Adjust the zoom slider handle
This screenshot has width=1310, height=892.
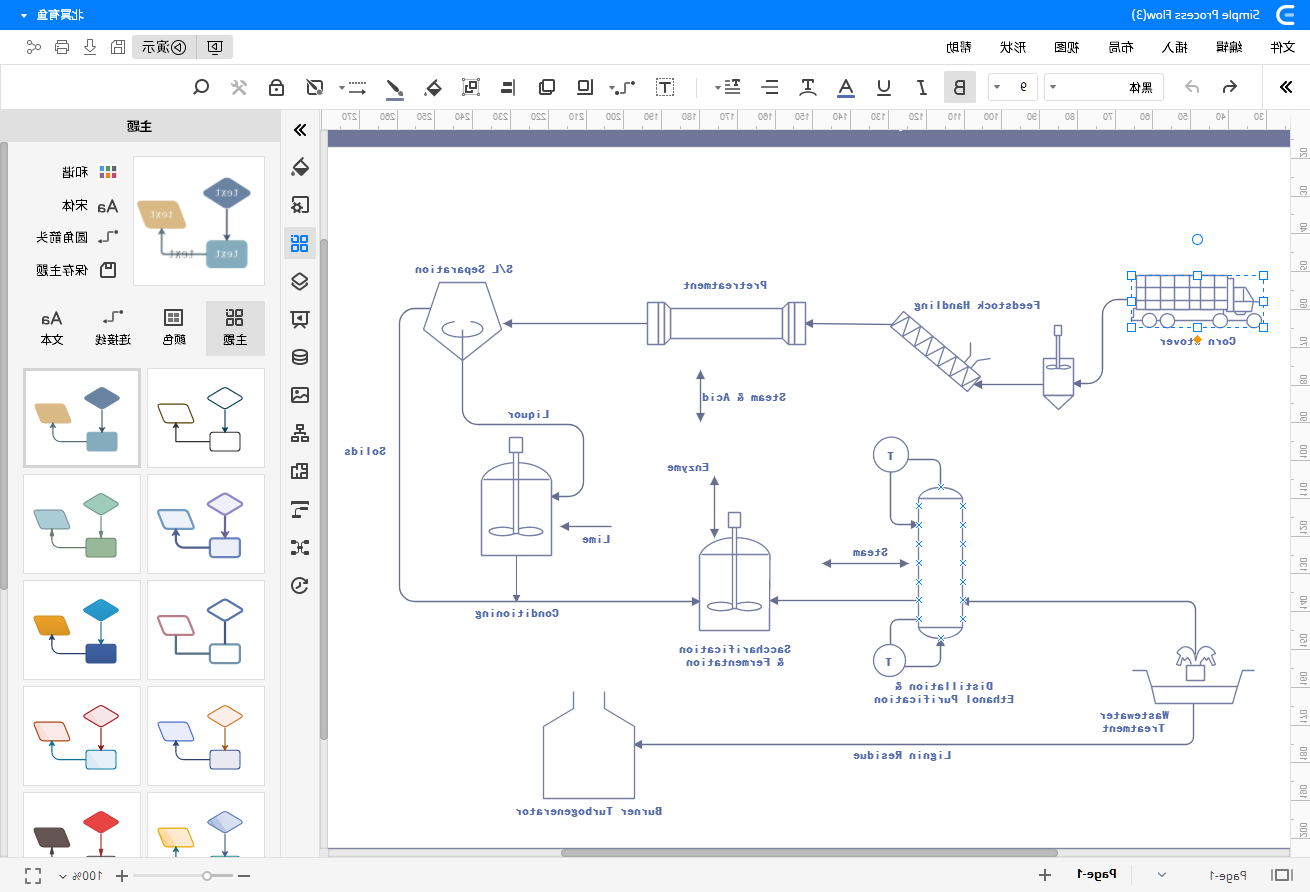[206, 876]
